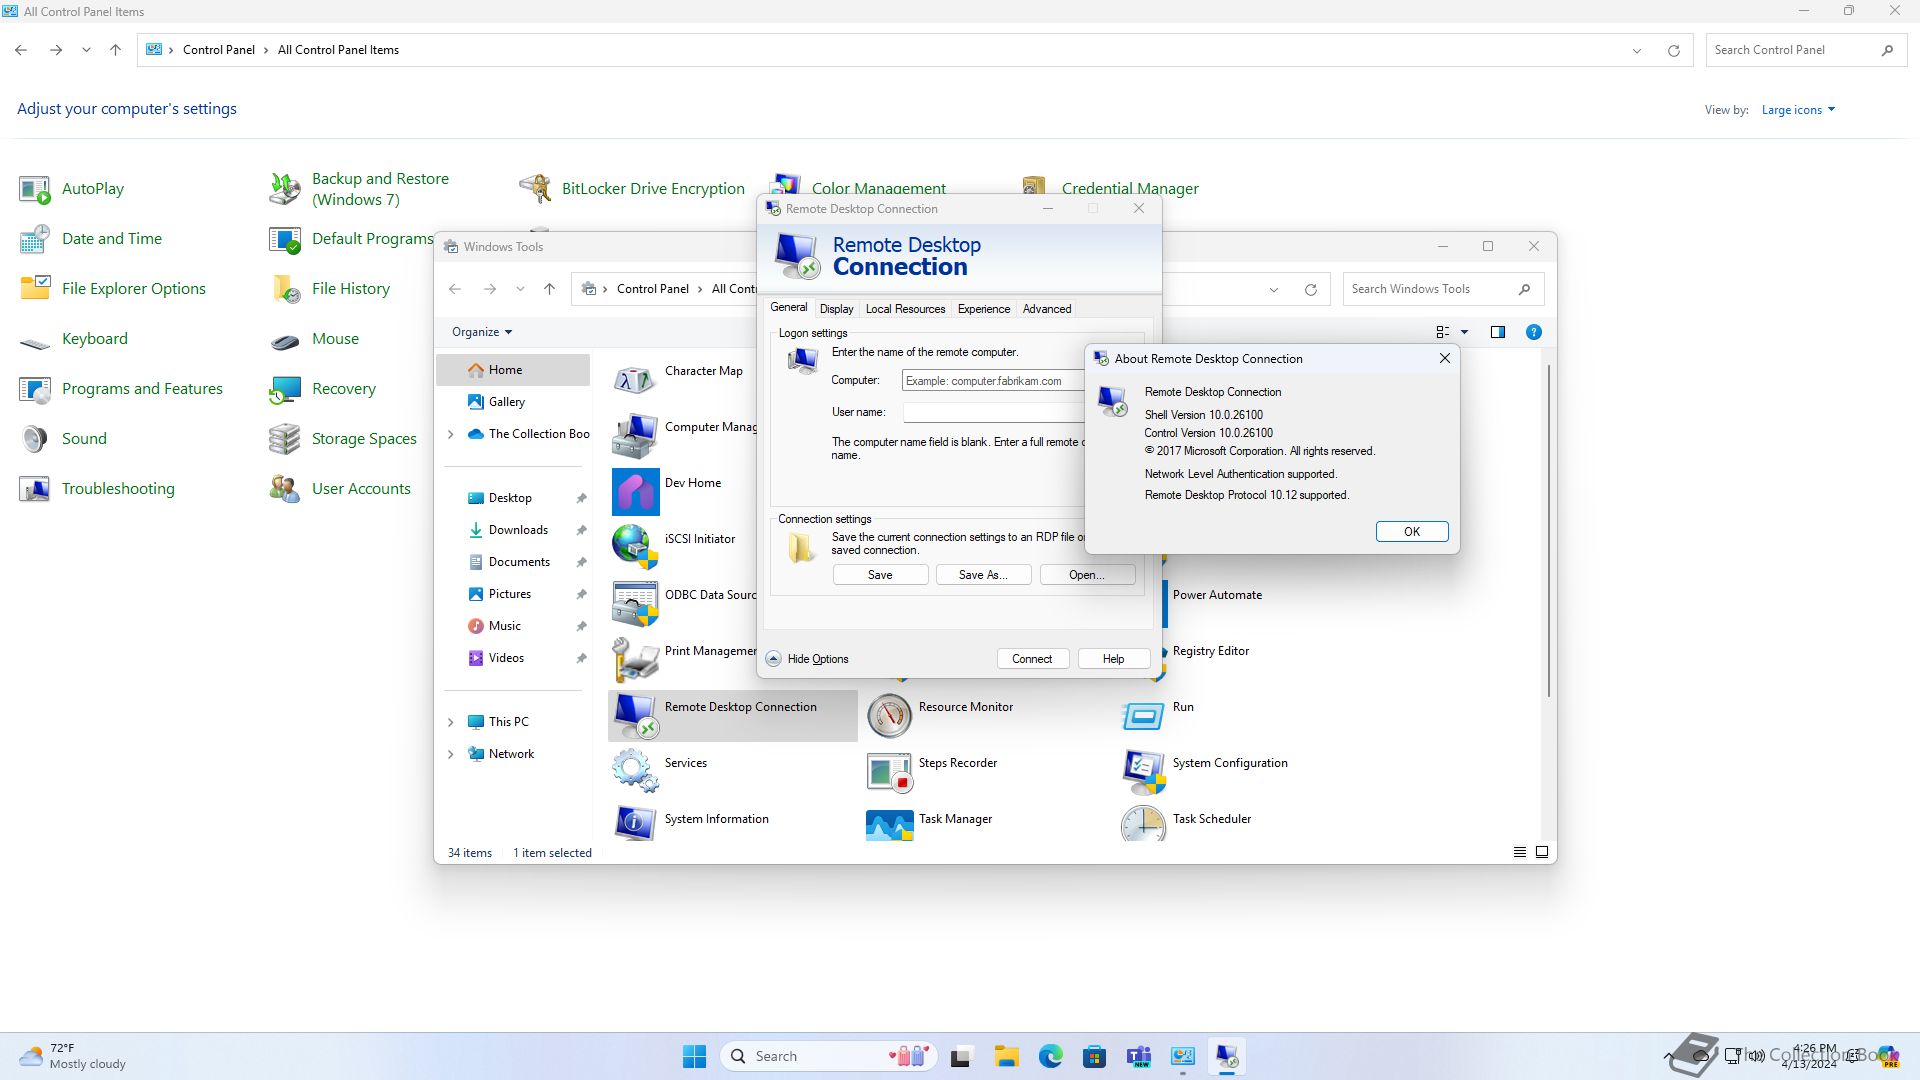
Task: Open Troubleshooting icon
Action: click(x=34, y=489)
